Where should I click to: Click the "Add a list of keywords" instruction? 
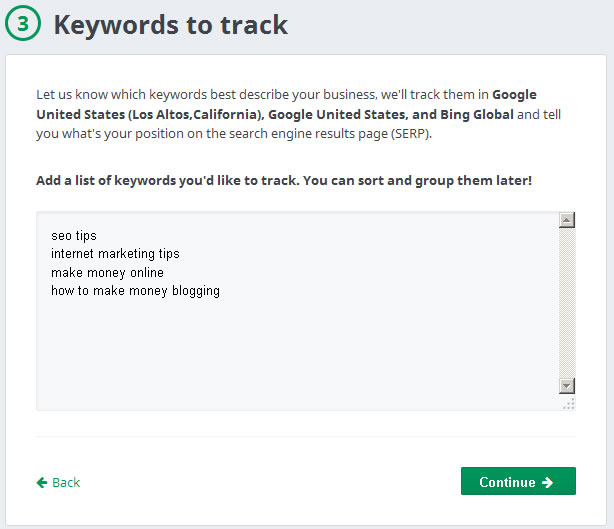tap(284, 181)
